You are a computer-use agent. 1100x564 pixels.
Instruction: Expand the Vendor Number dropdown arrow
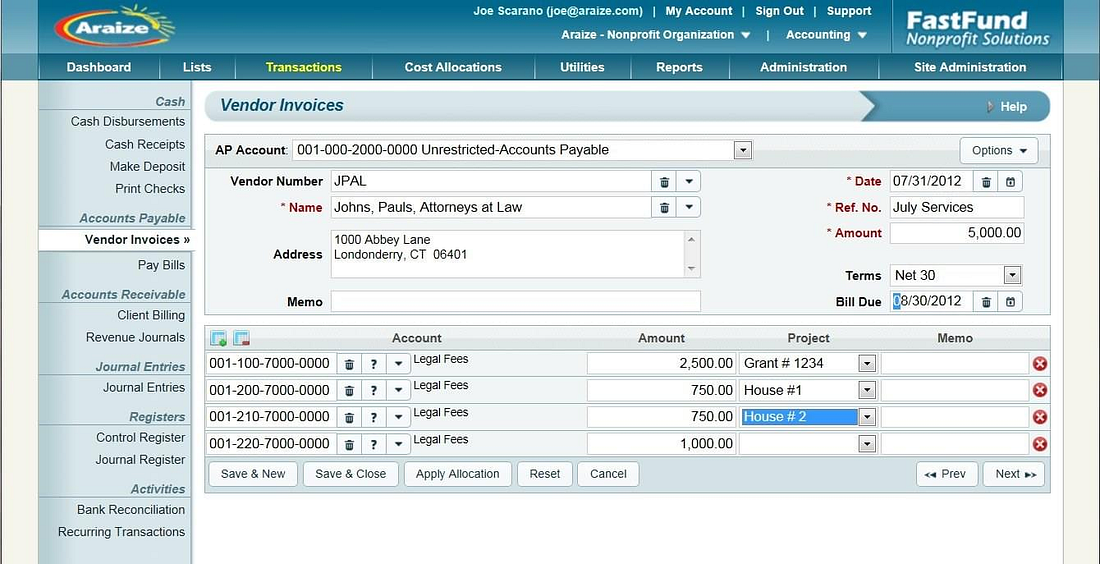[688, 182]
